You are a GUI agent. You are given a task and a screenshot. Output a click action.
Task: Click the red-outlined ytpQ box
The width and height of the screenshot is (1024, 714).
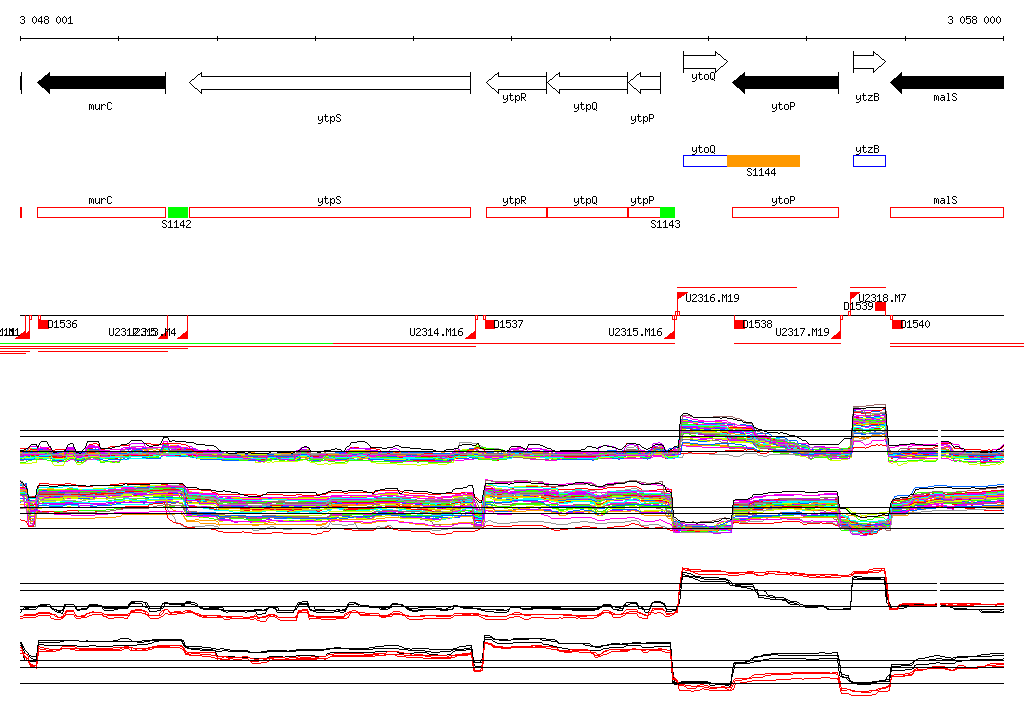pyautogui.click(x=587, y=212)
